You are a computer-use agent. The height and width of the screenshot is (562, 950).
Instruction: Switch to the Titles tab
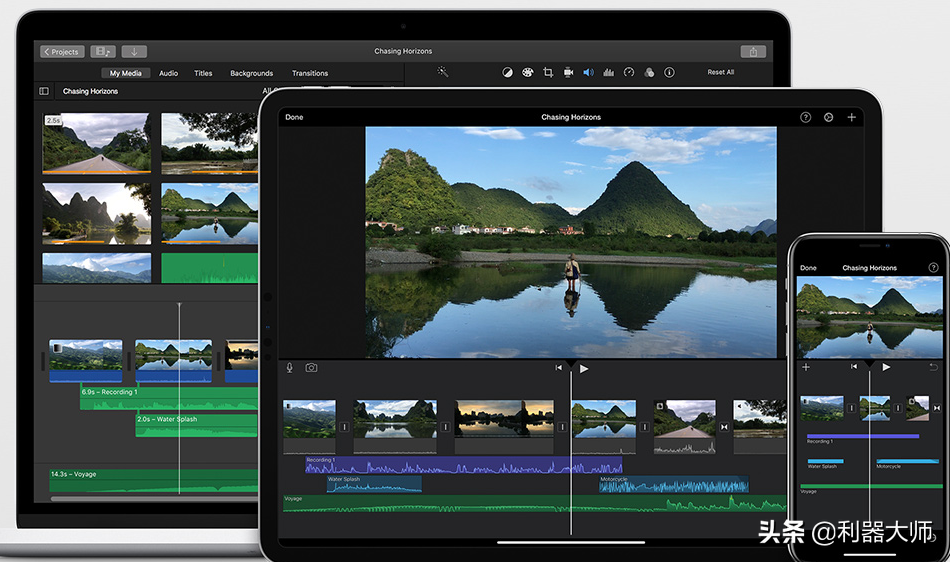[203, 73]
